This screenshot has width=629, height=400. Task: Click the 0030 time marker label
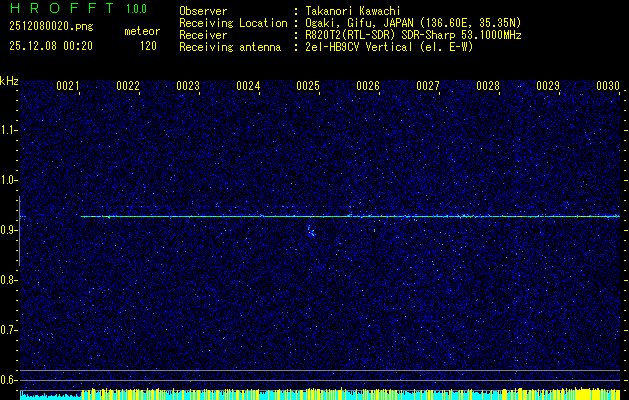tap(608, 86)
